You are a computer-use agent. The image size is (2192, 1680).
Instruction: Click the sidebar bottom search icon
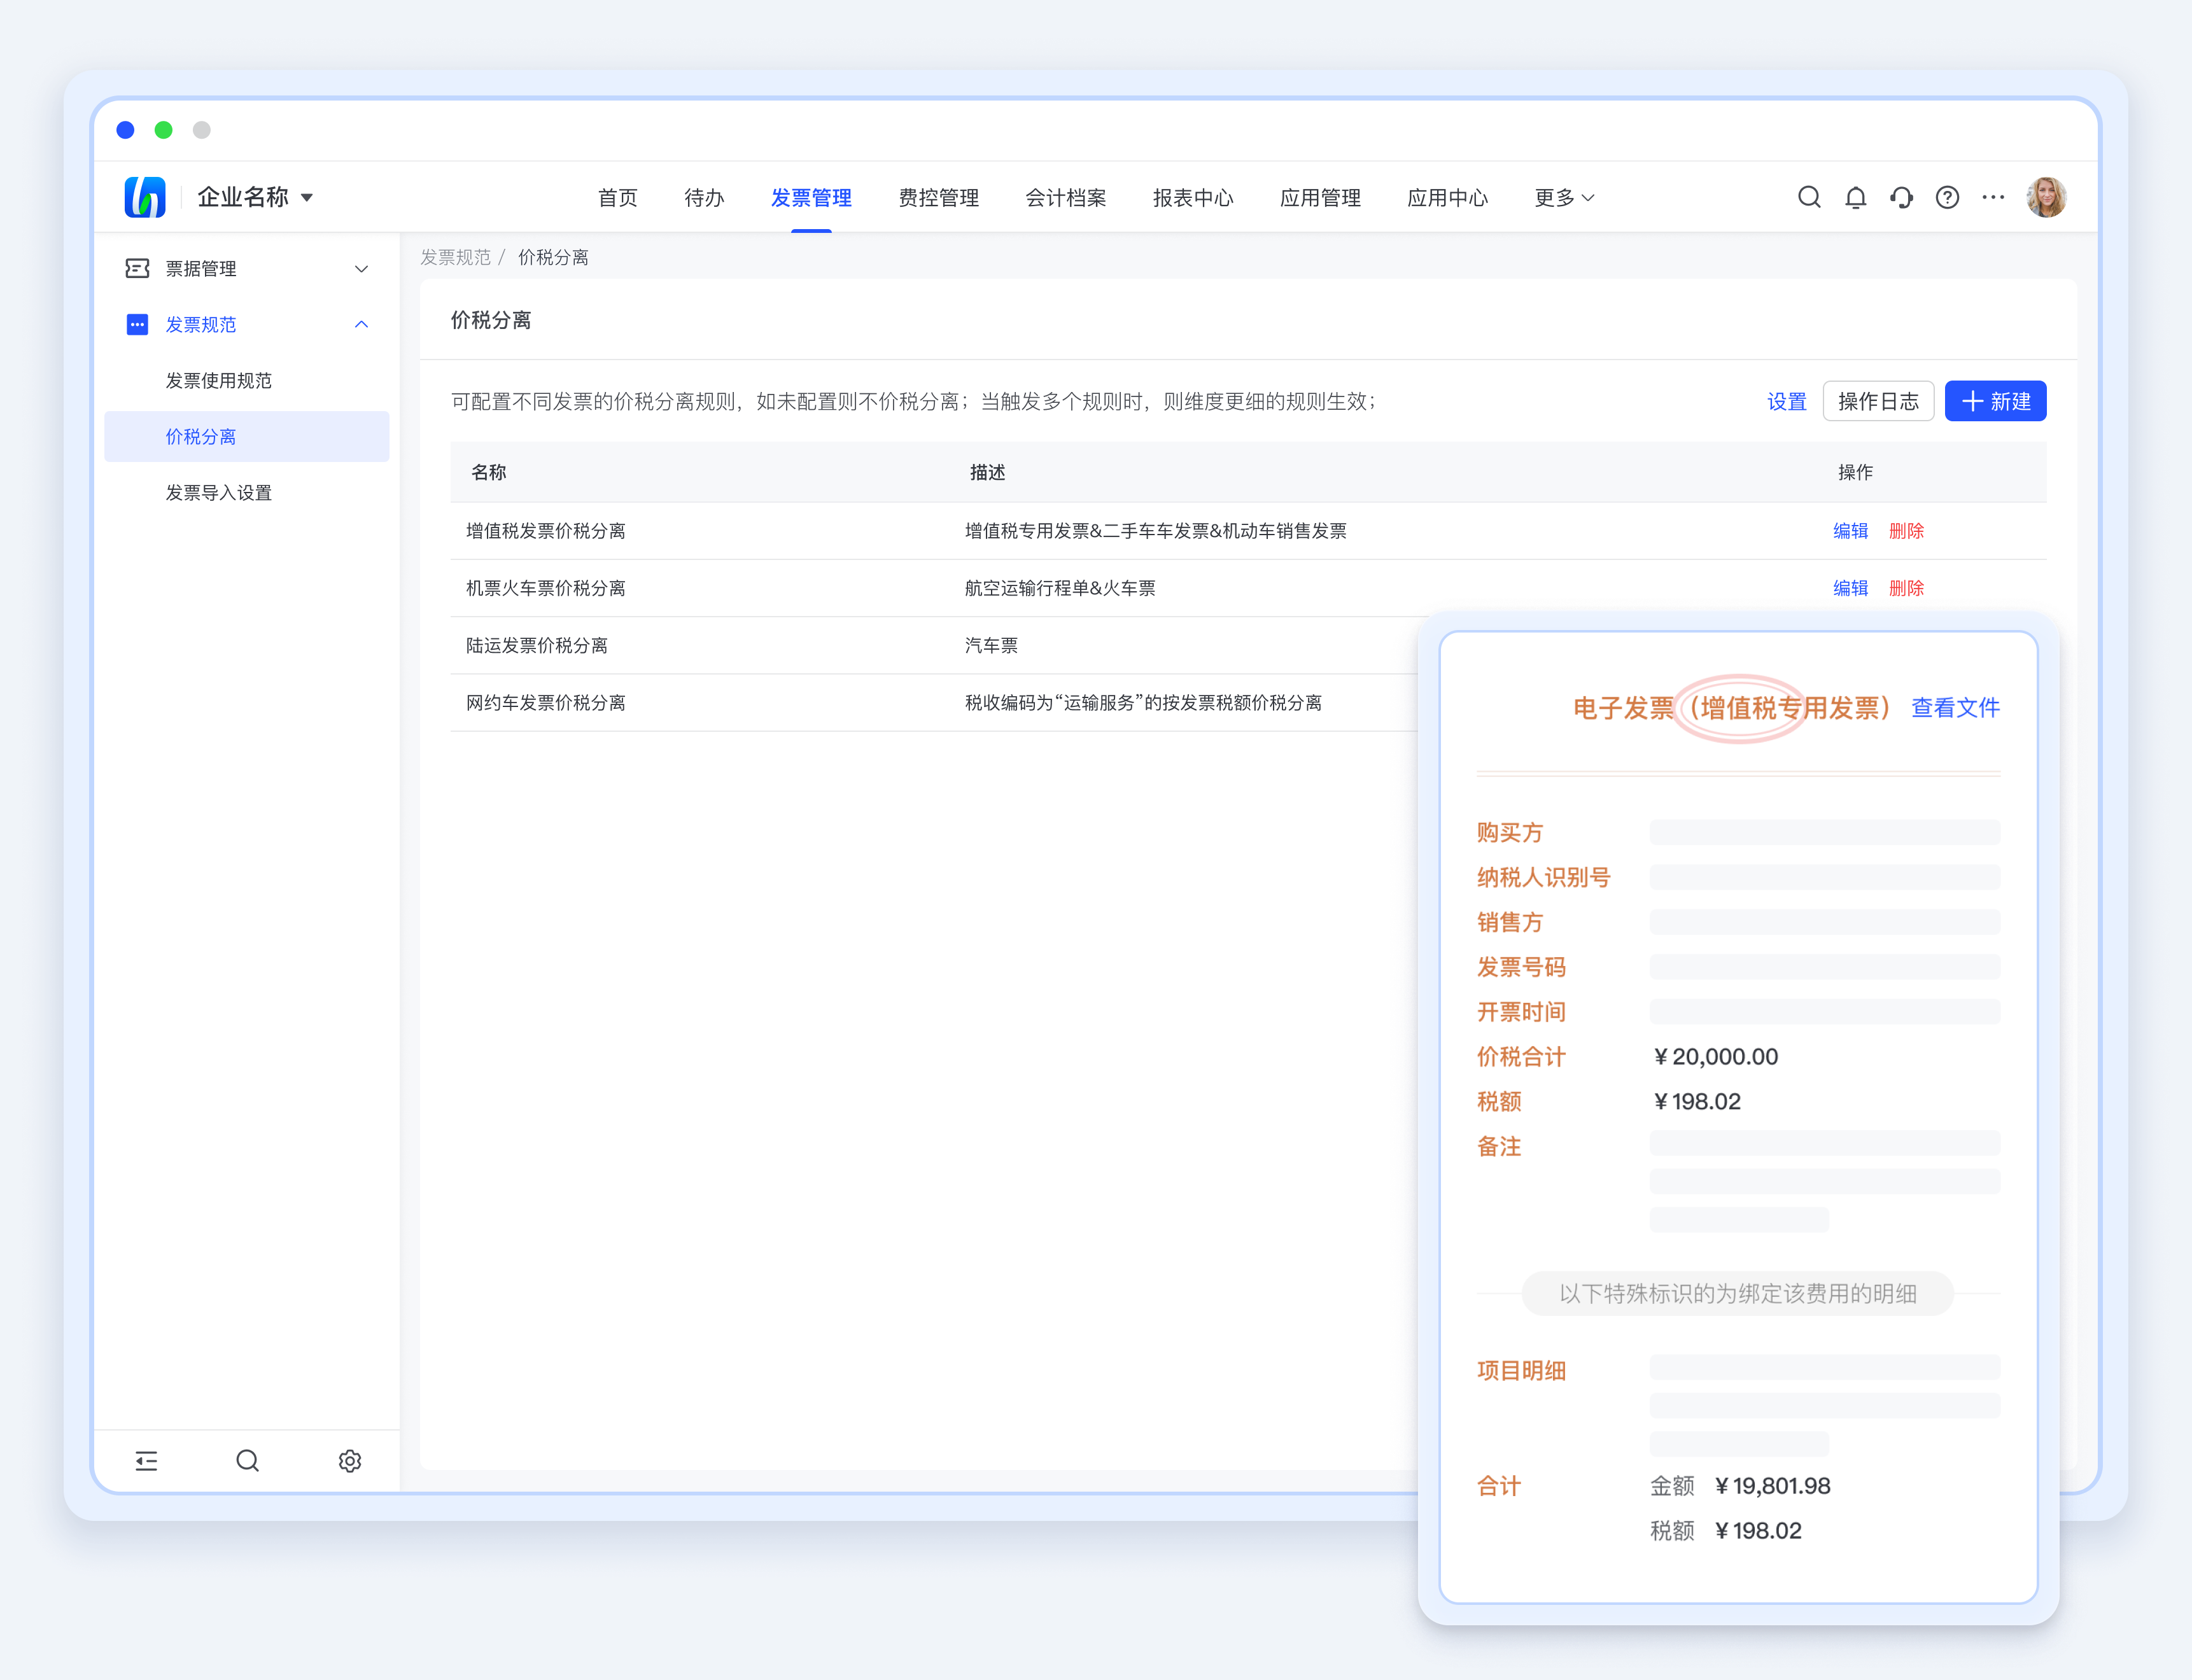coord(247,1461)
